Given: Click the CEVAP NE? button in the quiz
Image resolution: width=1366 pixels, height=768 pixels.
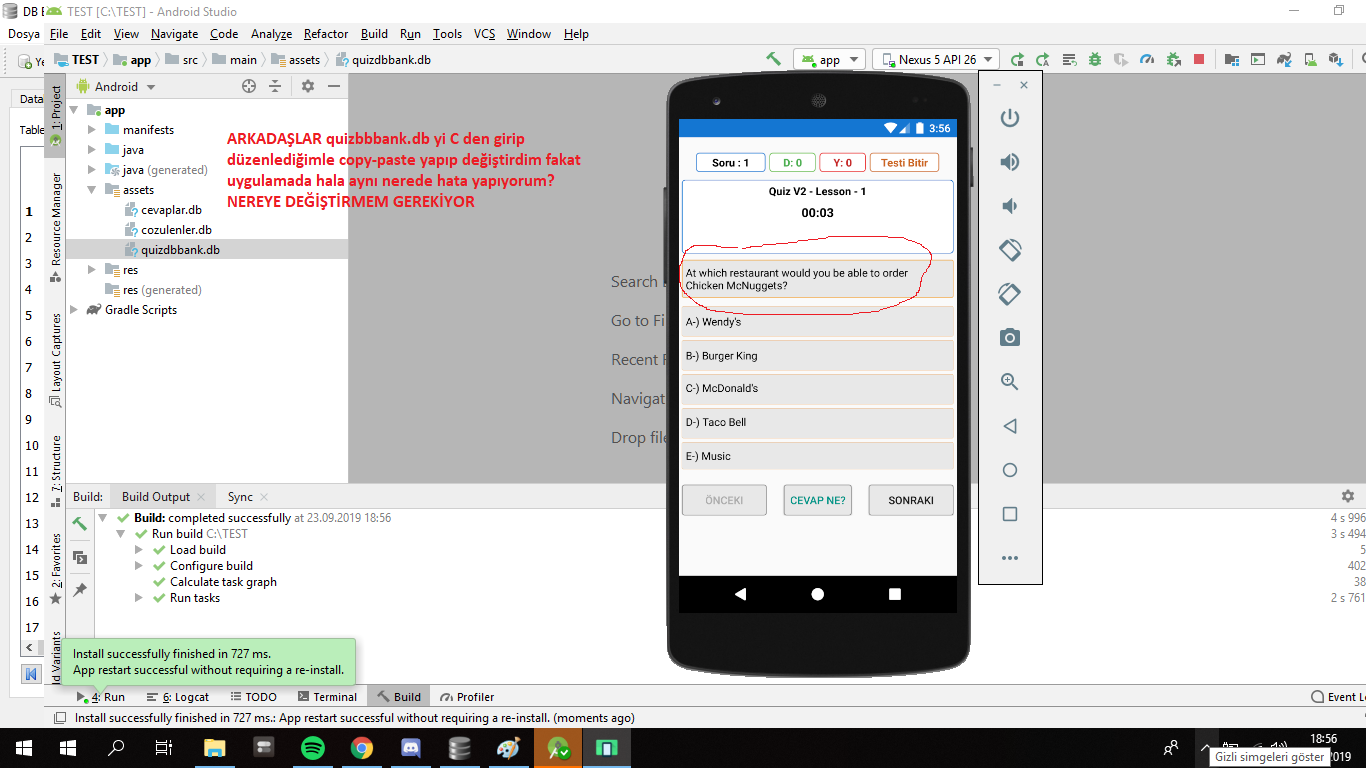Looking at the screenshot, I should coord(817,500).
